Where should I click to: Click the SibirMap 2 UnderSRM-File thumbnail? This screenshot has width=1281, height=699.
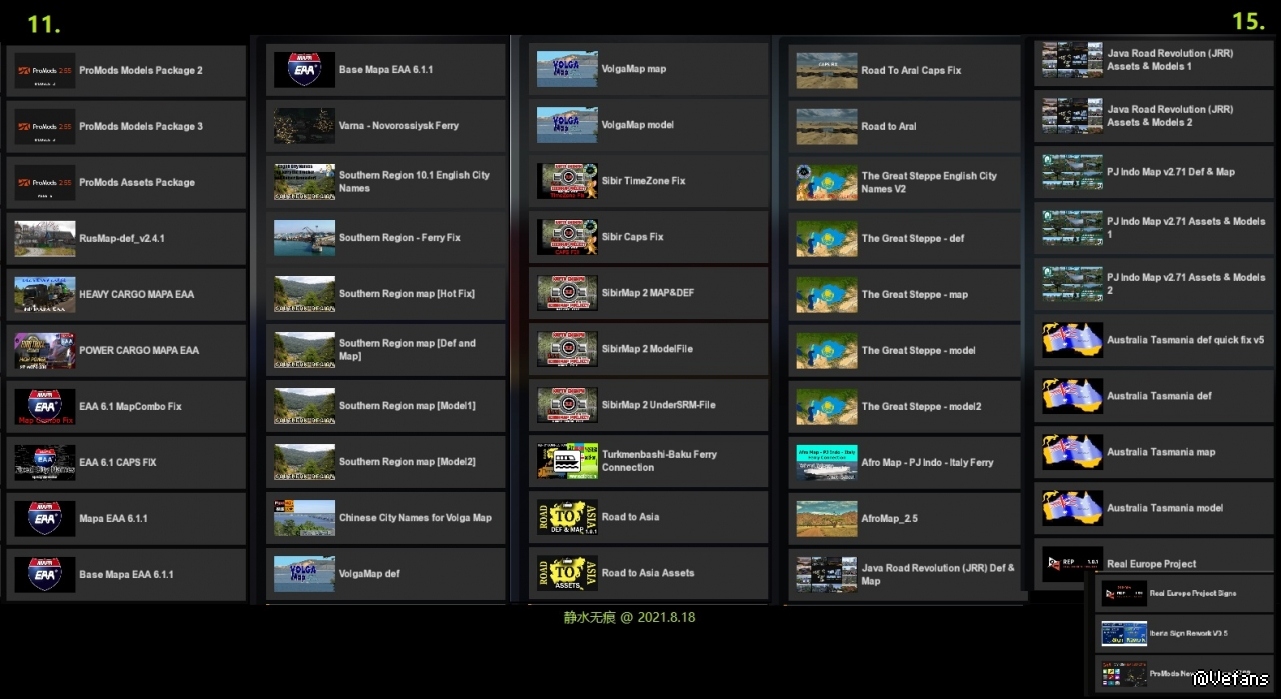pos(567,405)
